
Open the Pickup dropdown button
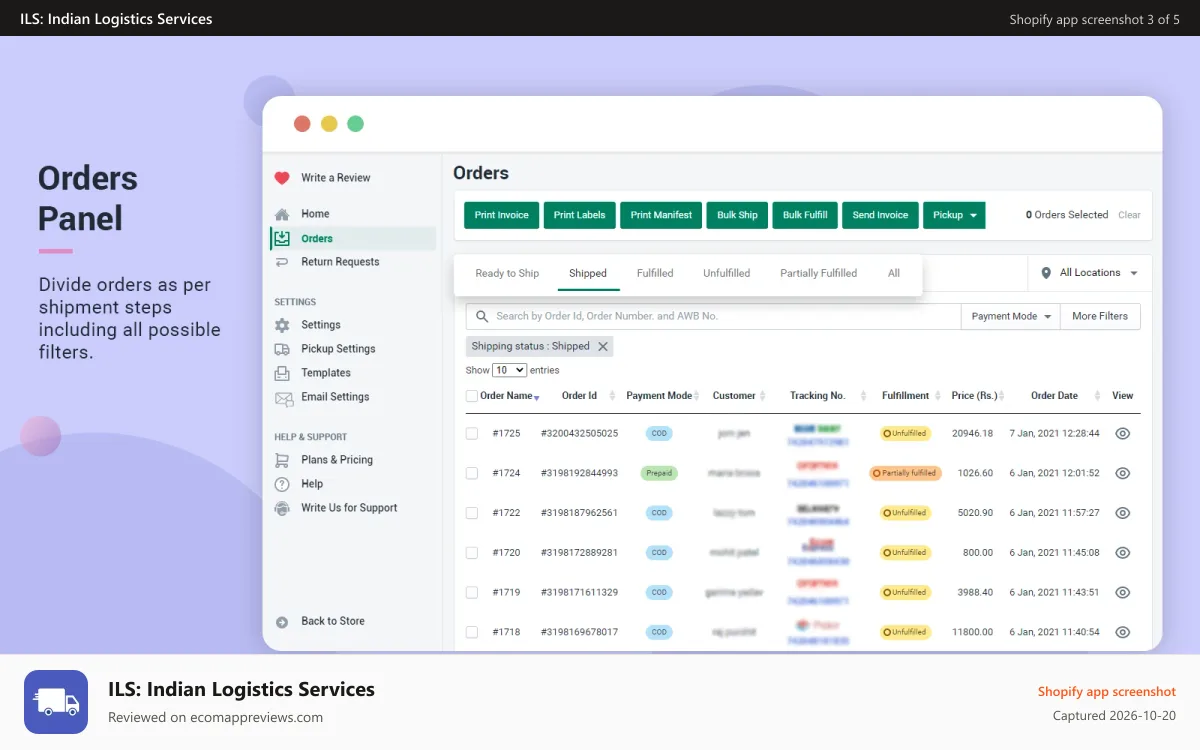(954, 215)
